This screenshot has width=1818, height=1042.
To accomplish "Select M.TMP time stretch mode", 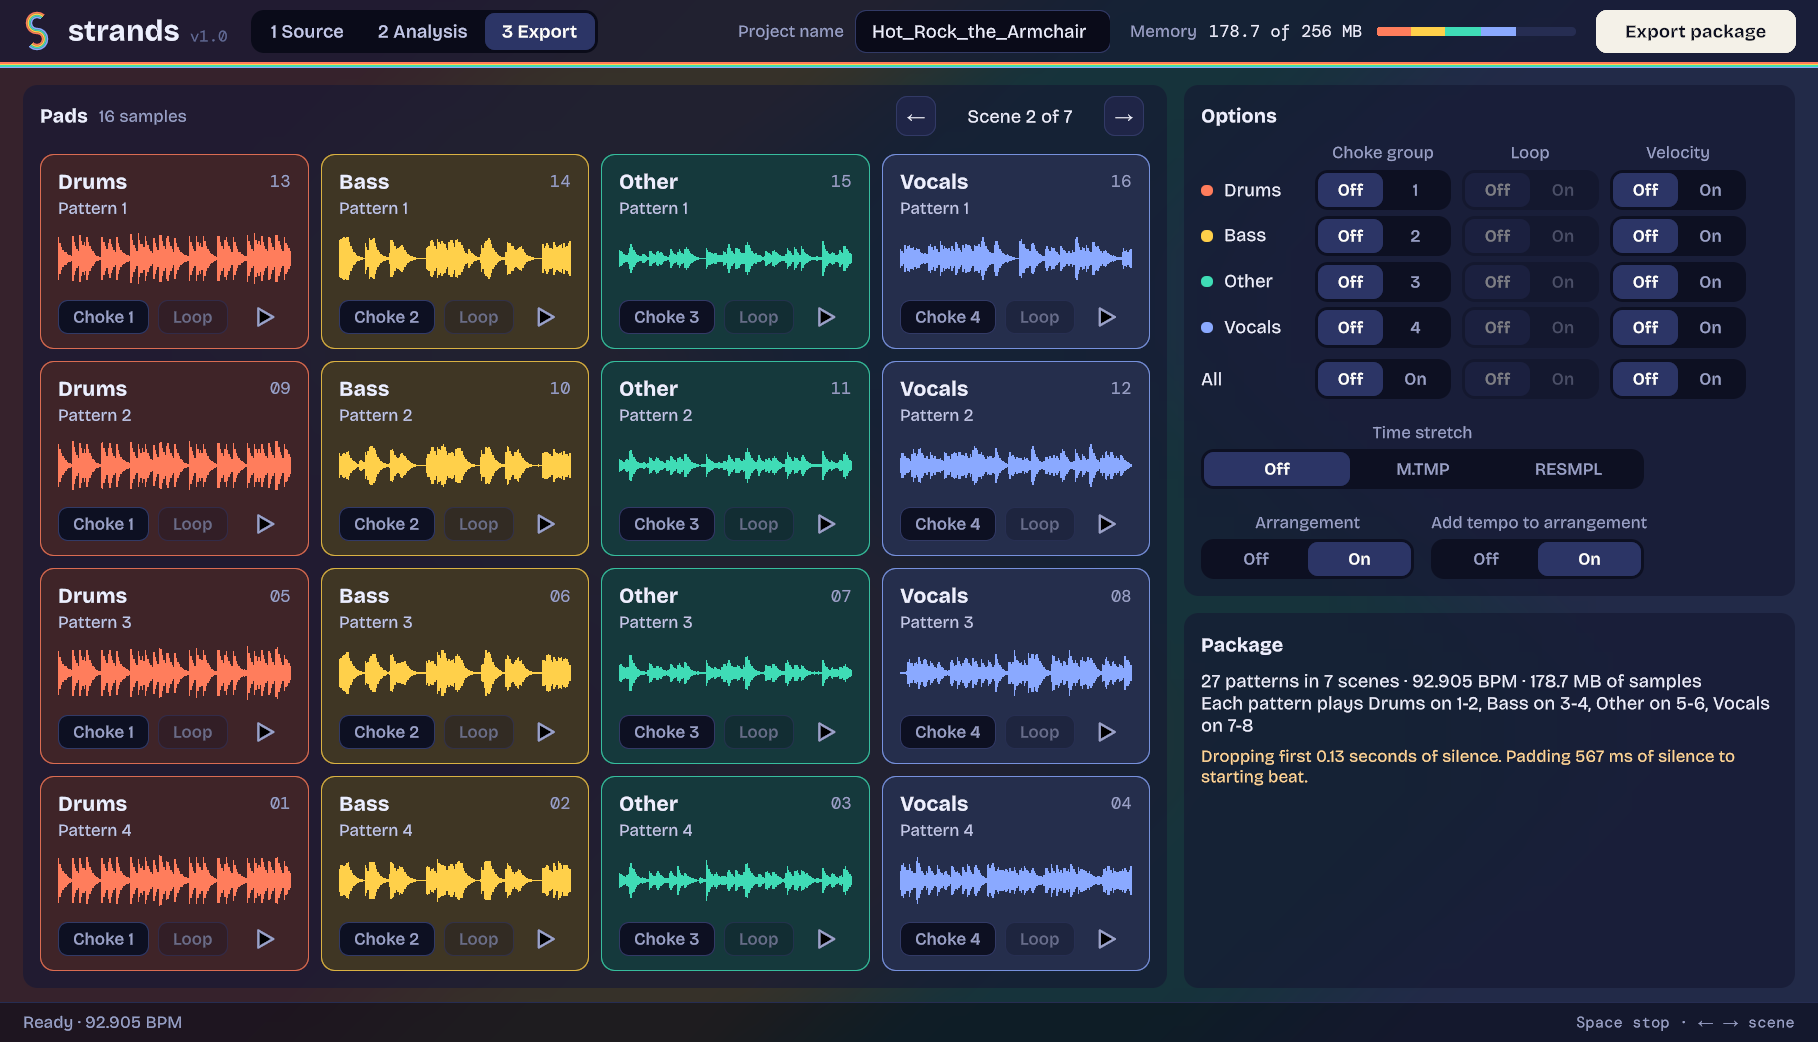I will click(x=1422, y=469).
